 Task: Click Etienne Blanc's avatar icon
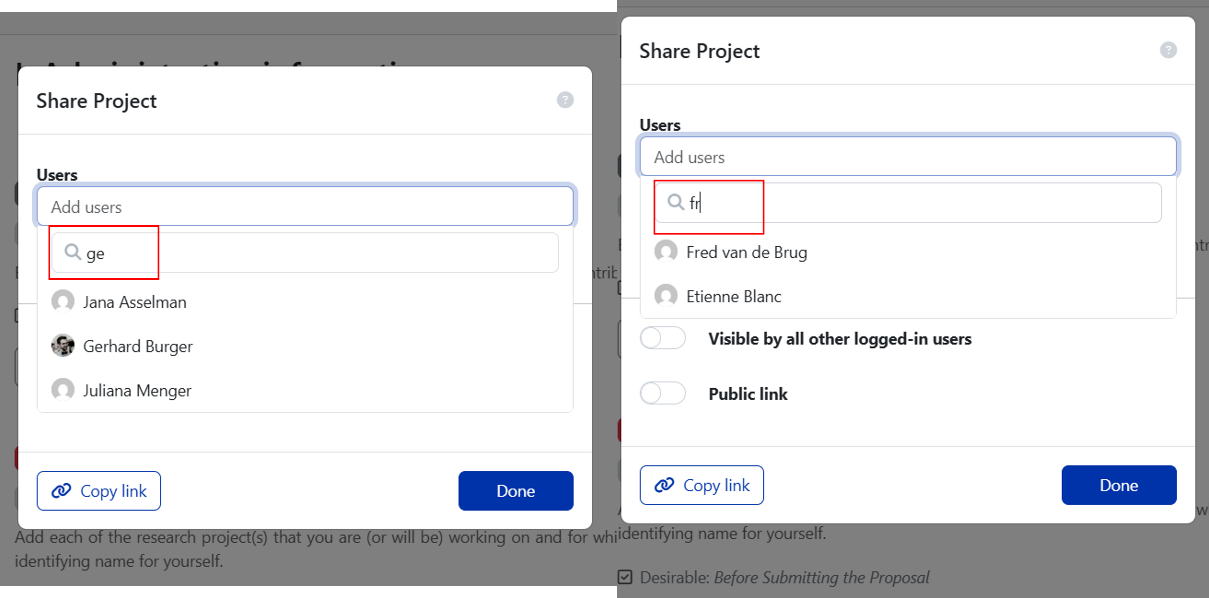pos(666,296)
